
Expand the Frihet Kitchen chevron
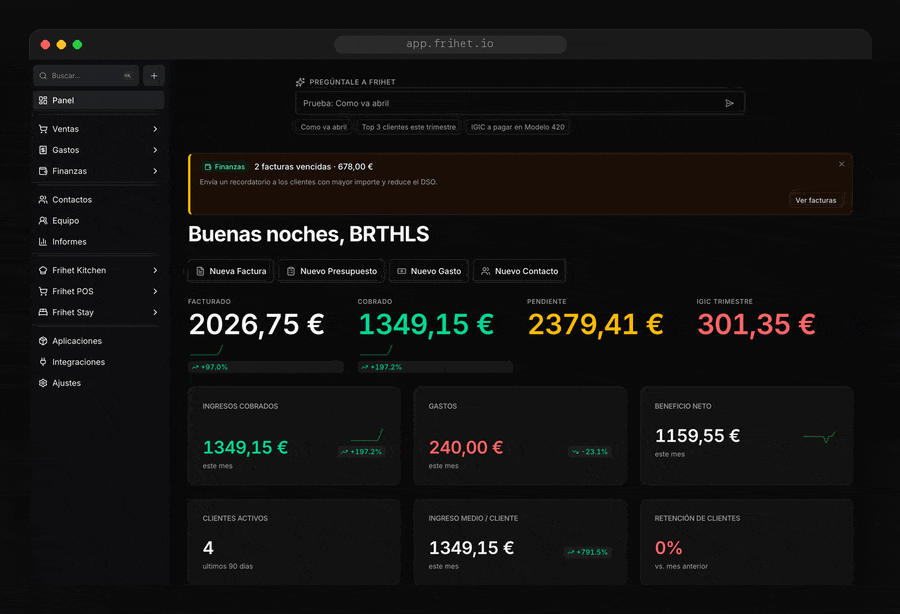(155, 270)
